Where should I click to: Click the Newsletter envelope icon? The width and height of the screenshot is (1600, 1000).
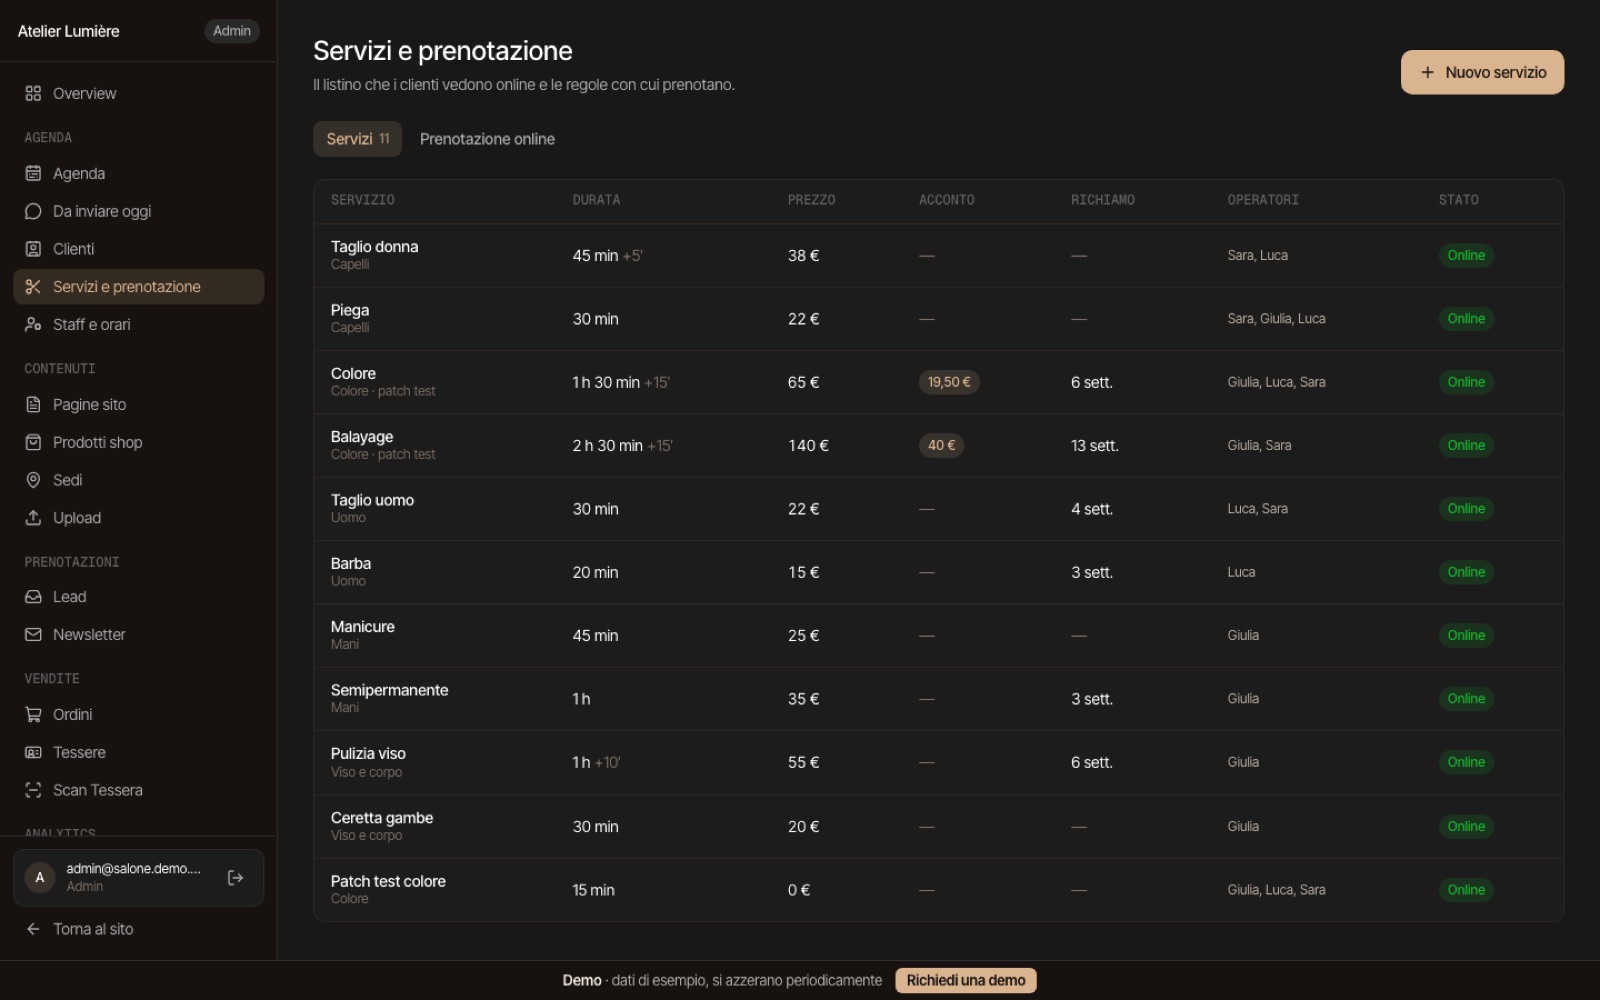[33, 635]
